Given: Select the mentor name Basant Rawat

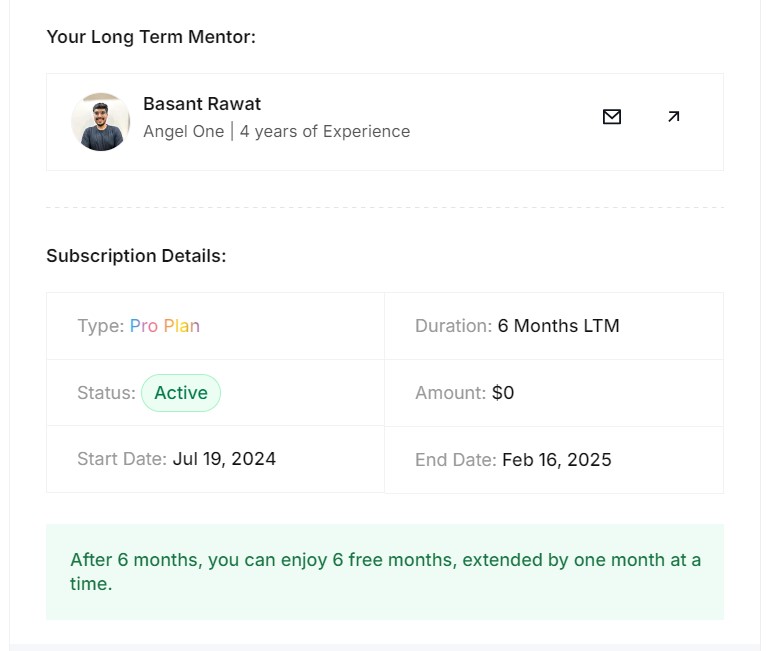Looking at the screenshot, I should pos(202,104).
